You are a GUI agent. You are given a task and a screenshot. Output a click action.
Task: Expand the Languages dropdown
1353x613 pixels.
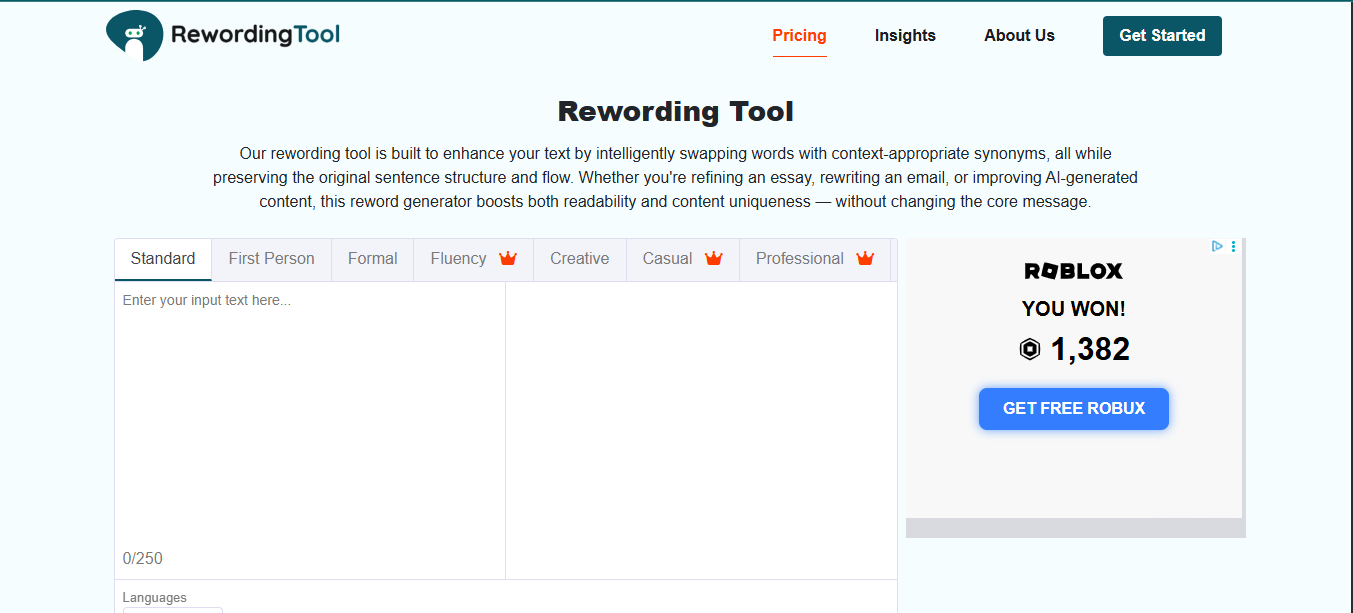tap(173, 609)
